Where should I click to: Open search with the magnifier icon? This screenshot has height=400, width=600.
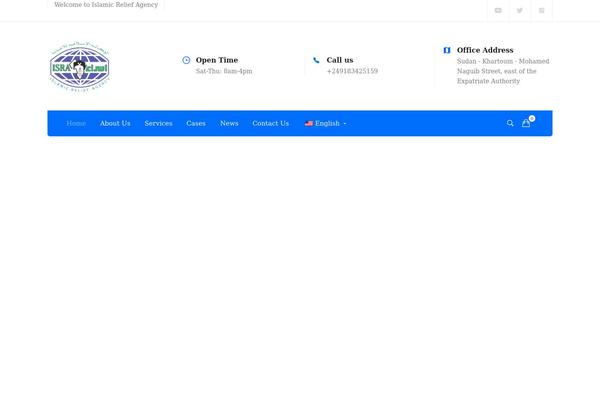510,123
